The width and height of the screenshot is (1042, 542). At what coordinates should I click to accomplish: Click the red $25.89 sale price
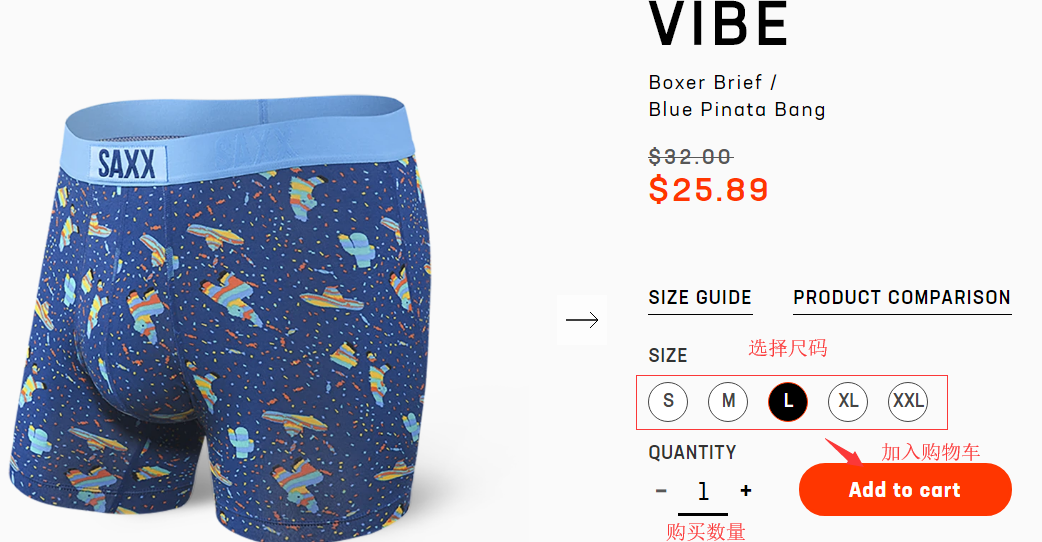point(708,190)
